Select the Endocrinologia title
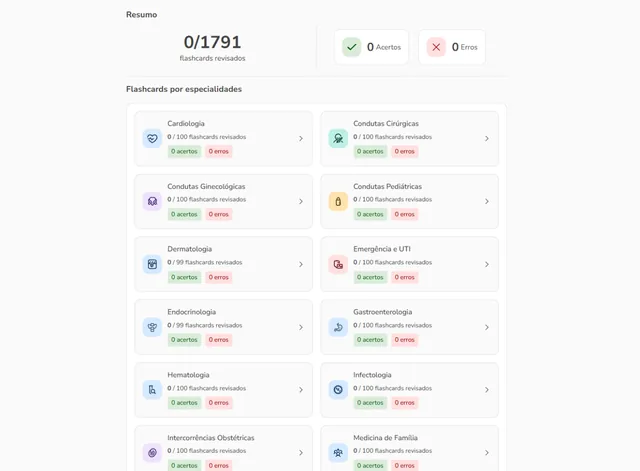 pos(191,312)
